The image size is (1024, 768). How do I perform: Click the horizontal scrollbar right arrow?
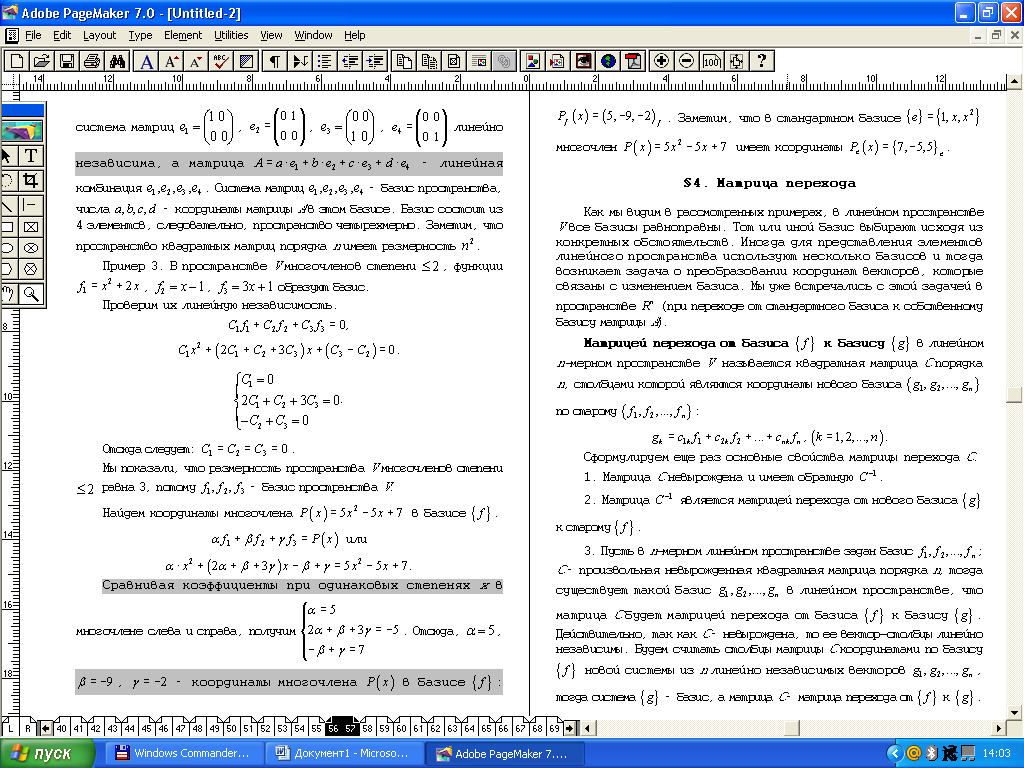(999, 728)
